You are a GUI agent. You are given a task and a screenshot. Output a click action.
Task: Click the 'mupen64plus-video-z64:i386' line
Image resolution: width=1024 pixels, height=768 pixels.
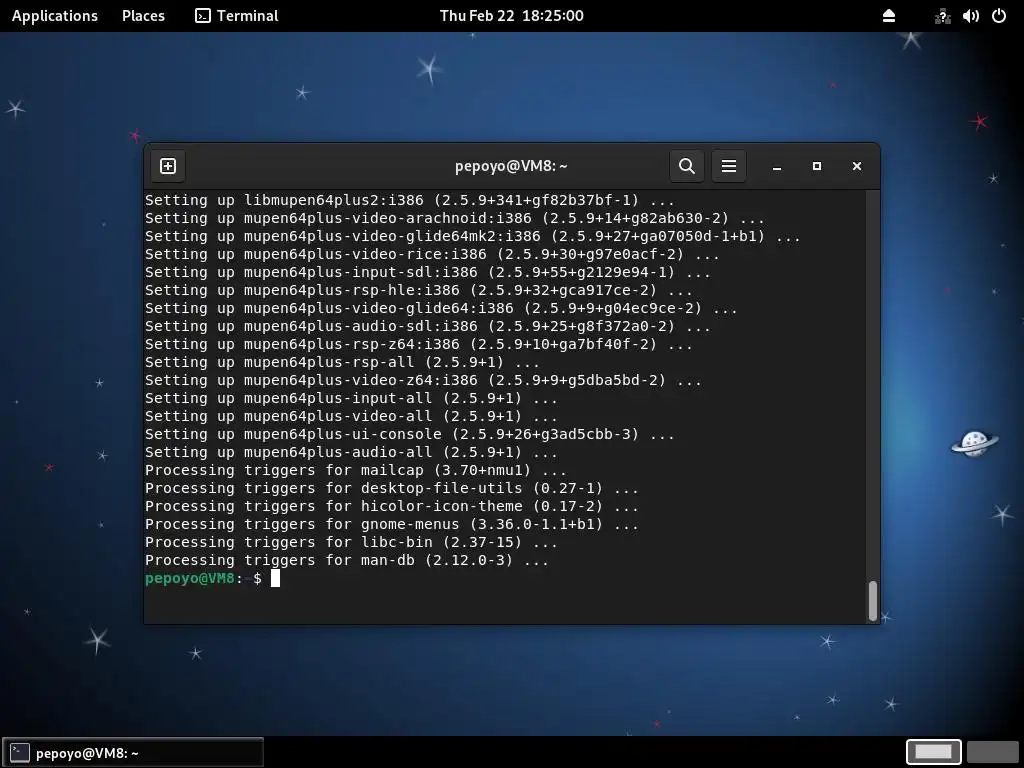point(423,380)
